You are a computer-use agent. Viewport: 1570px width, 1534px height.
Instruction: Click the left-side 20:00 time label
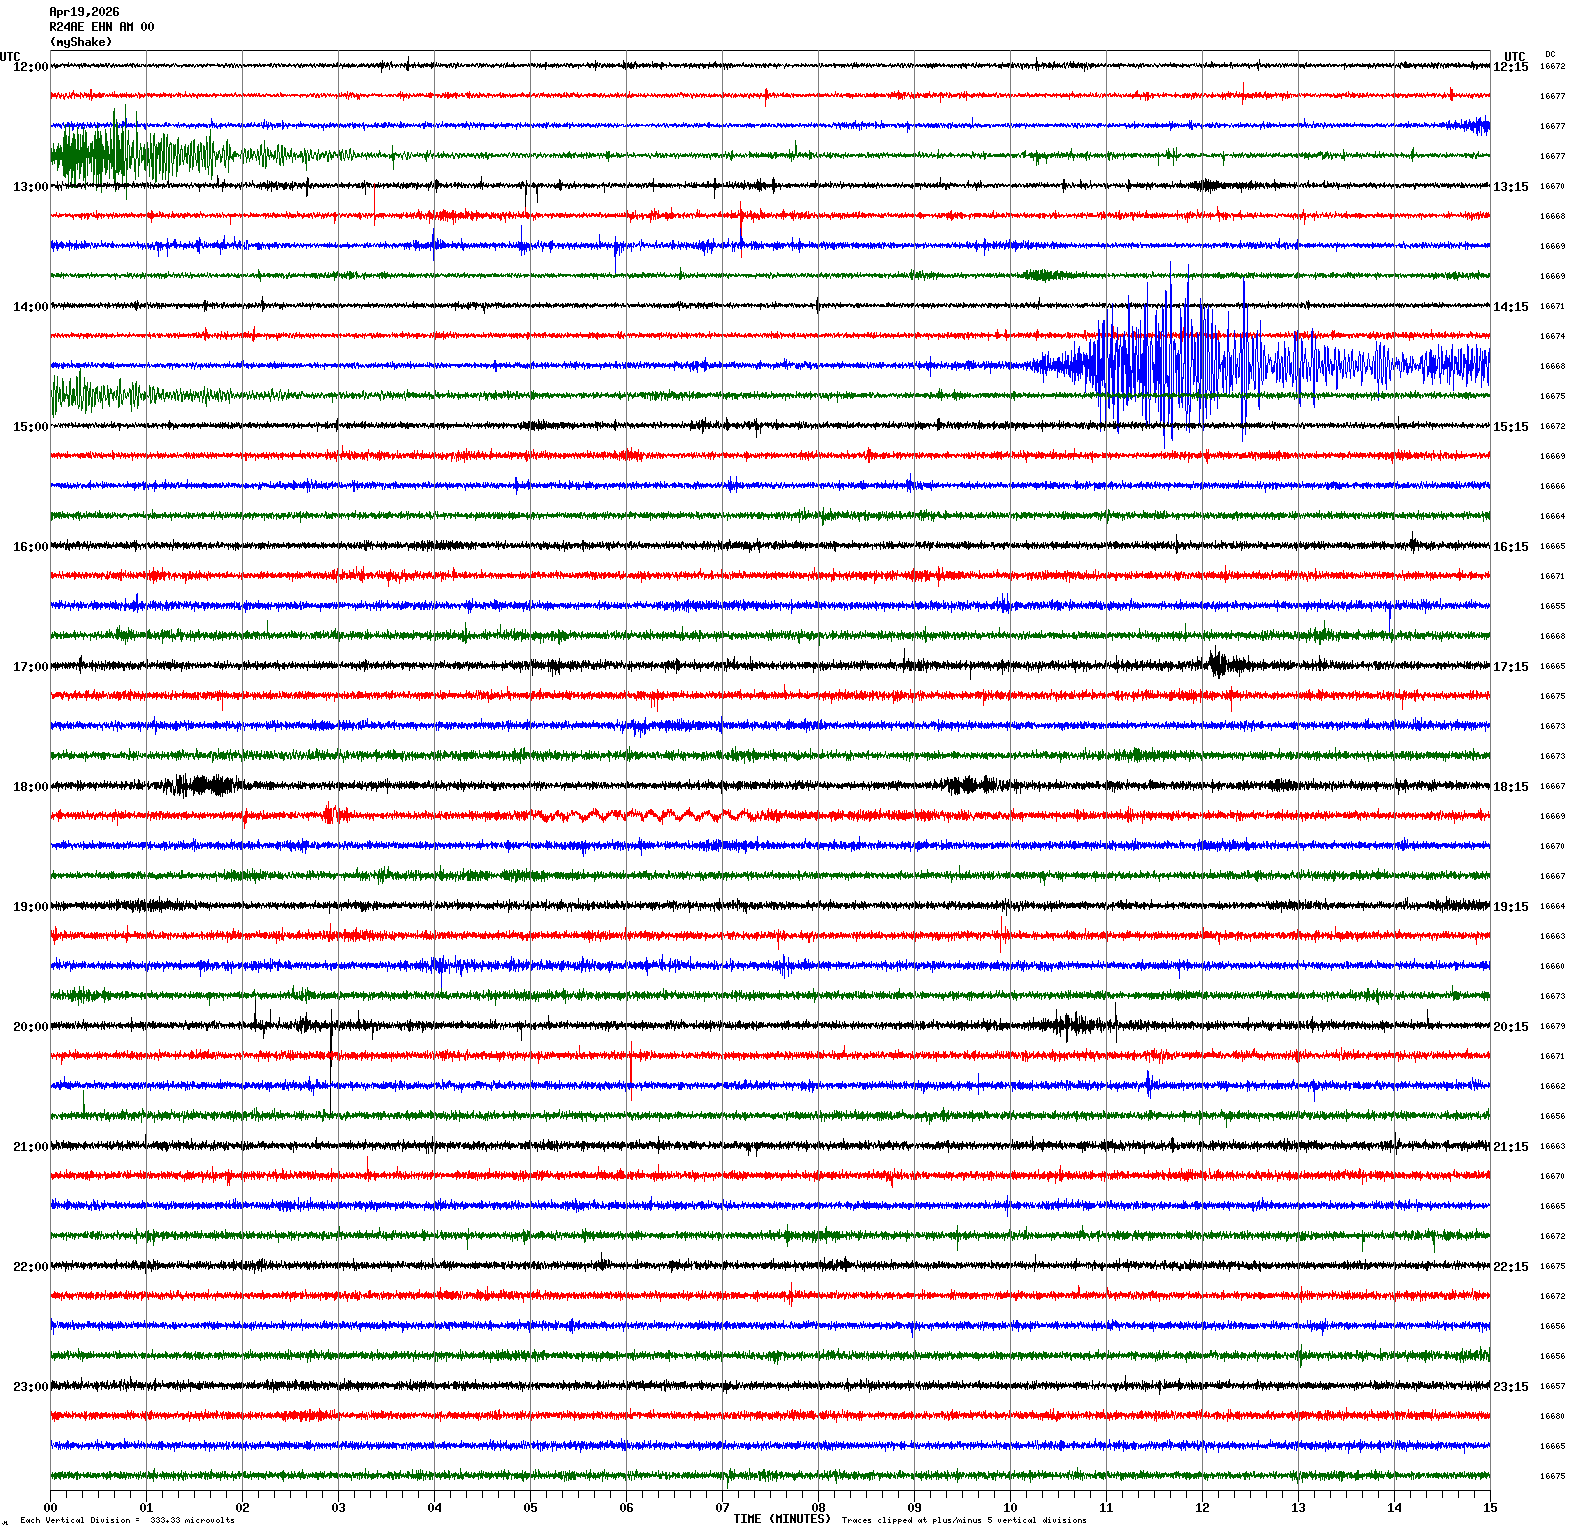point(30,1027)
